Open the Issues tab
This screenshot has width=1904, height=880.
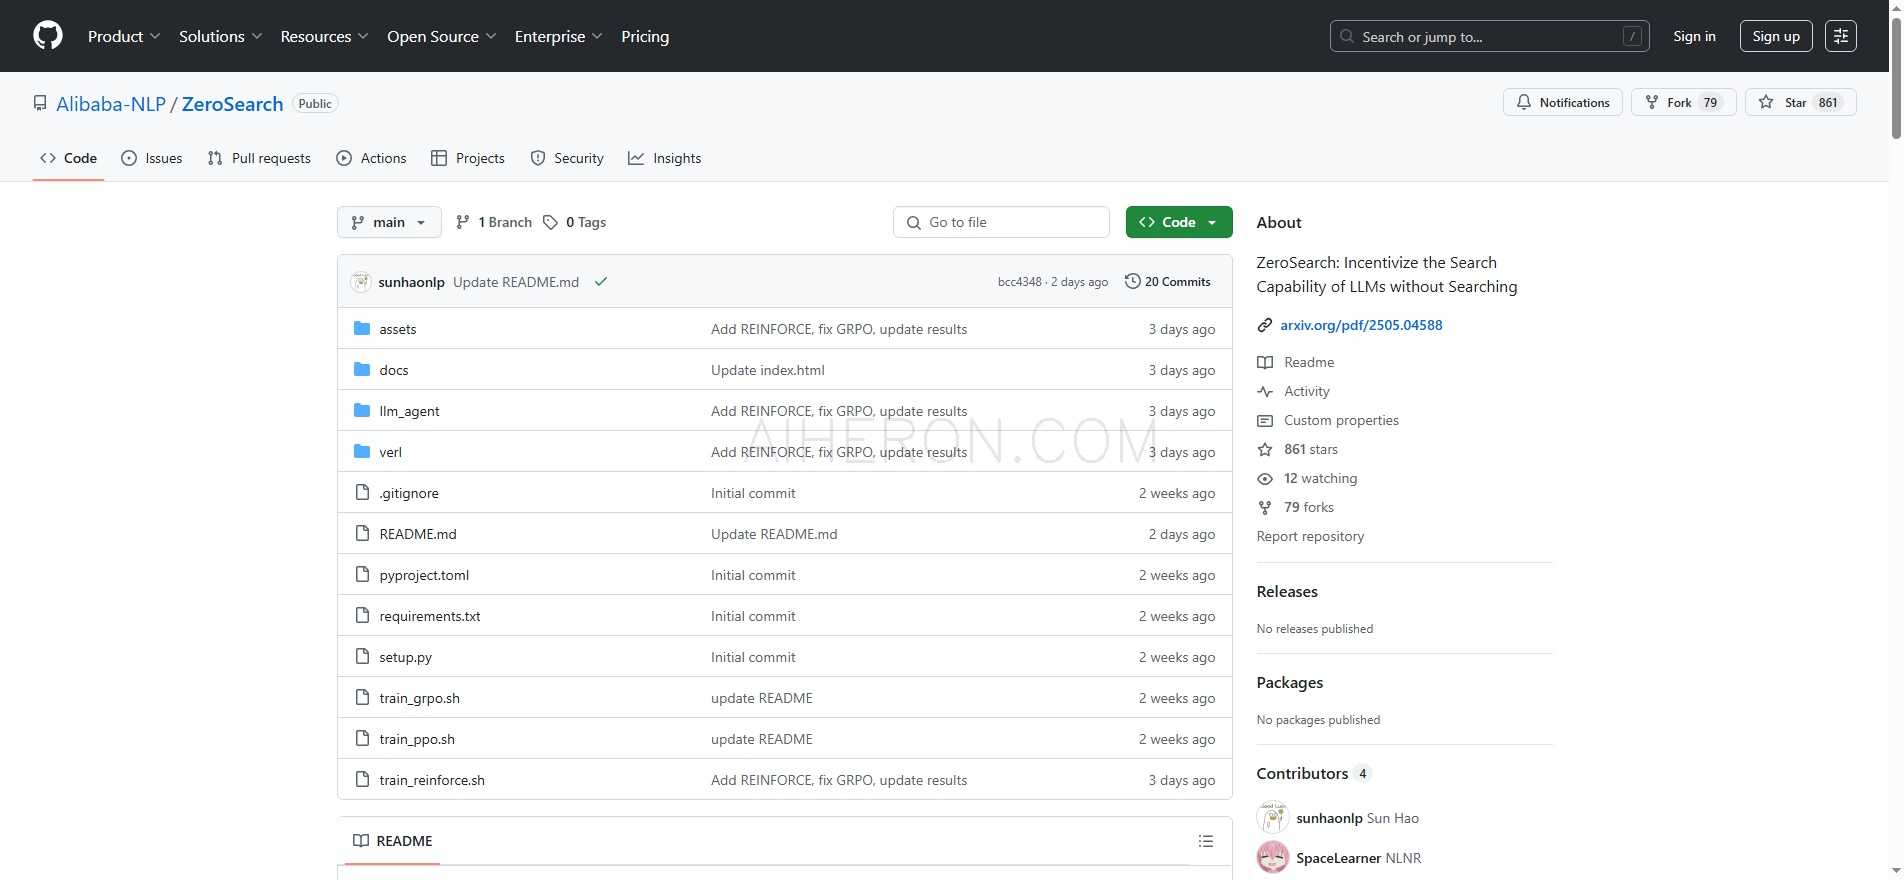[151, 158]
